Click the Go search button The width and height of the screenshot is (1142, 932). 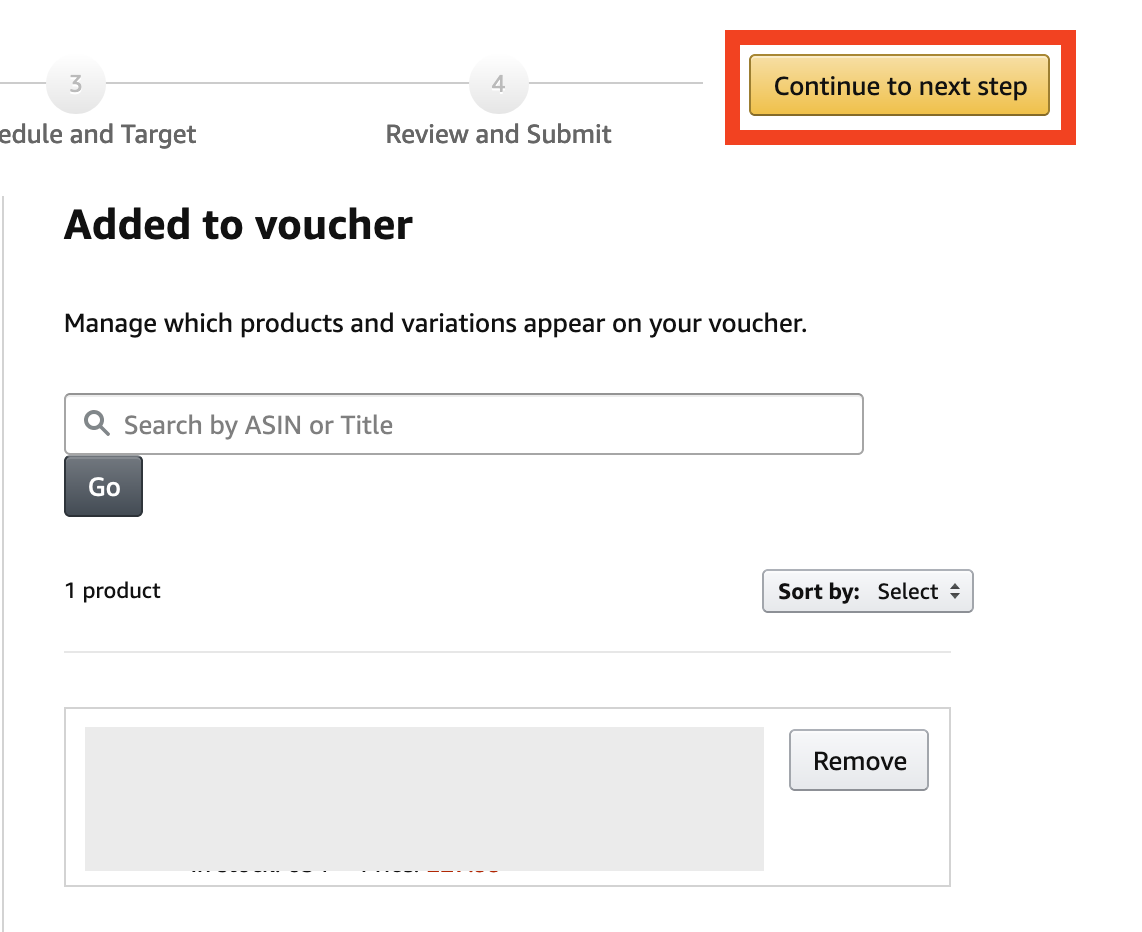tap(103, 486)
